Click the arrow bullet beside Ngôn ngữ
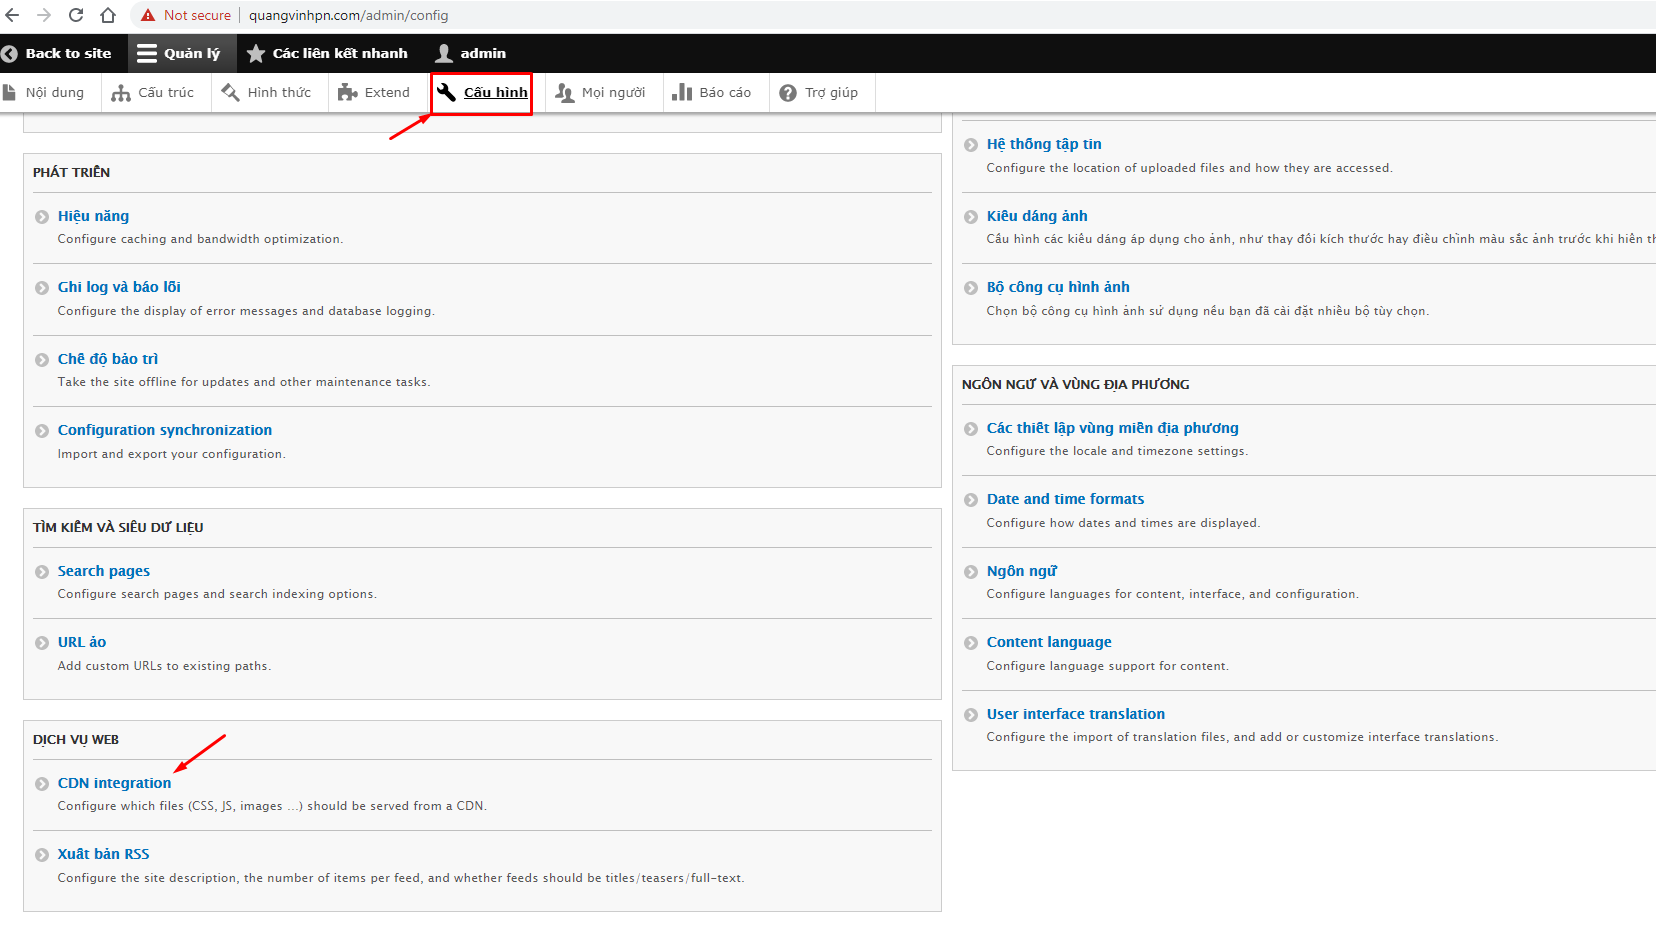The image size is (1656, 950). pyautogui.click(x=971, y=572)
